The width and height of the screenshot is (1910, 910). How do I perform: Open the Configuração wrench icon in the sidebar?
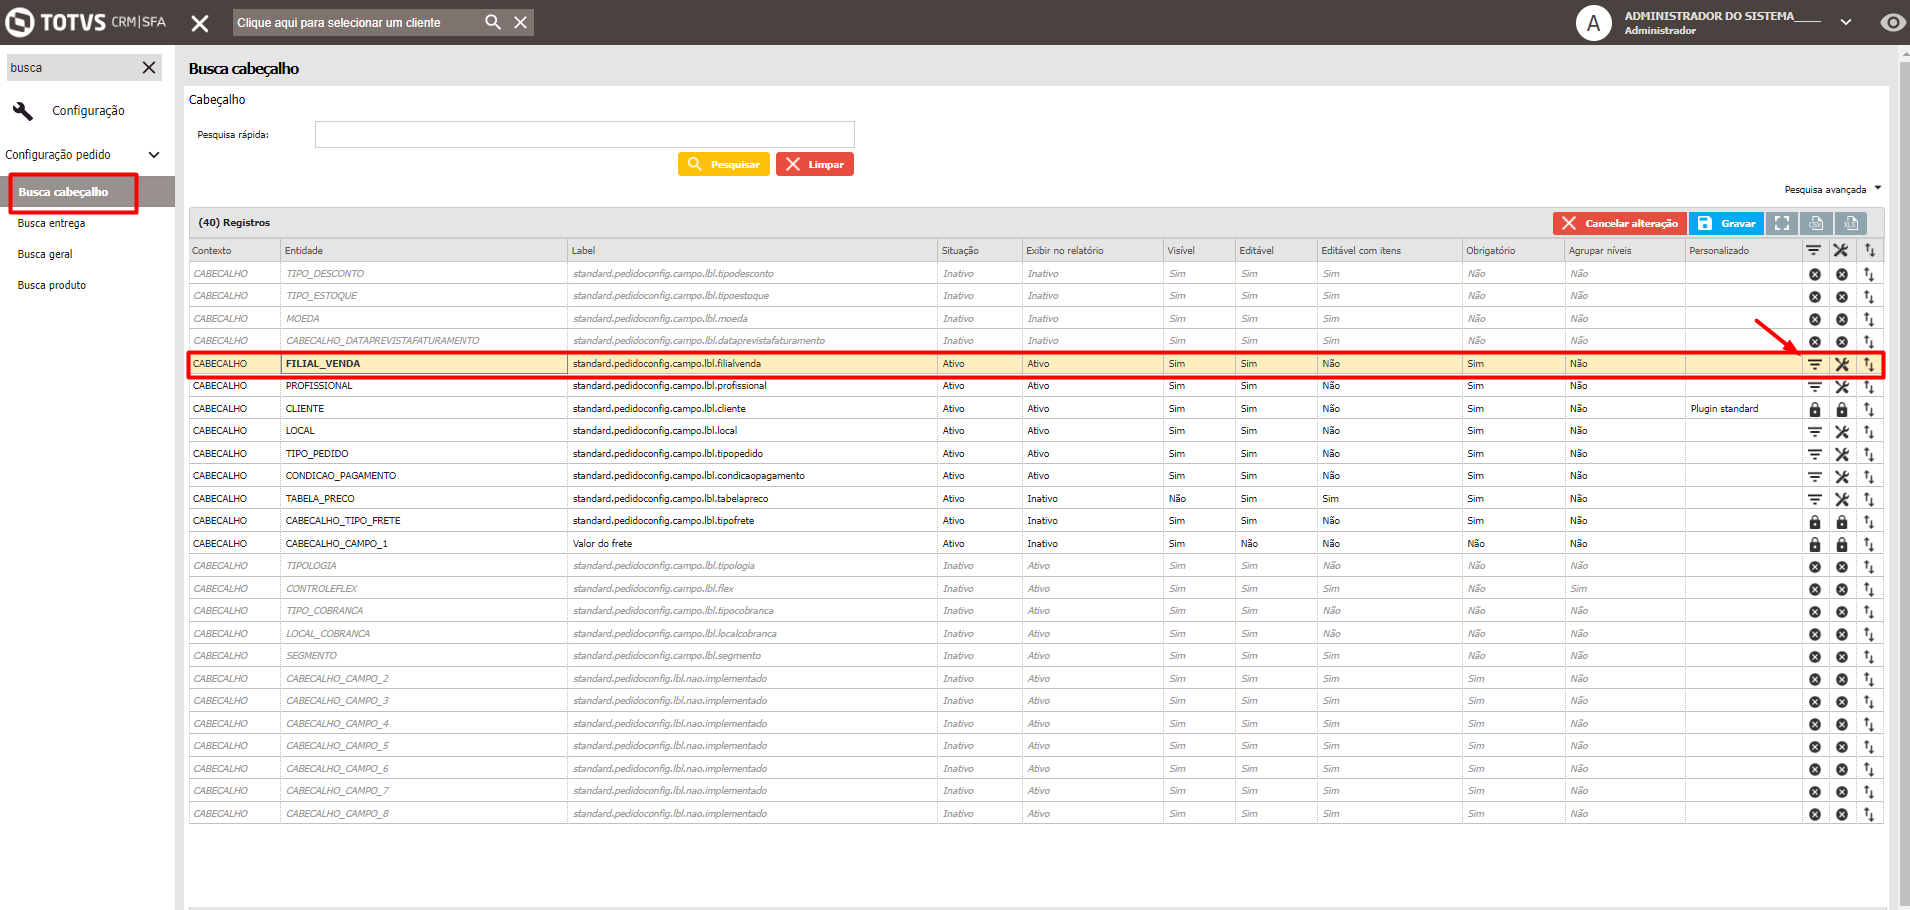[23, 110]
